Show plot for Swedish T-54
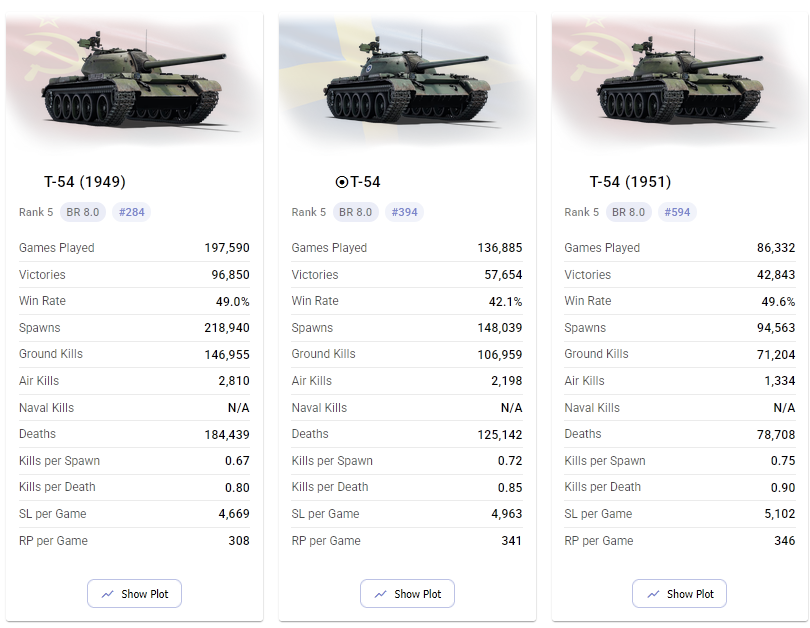Viewport: 810px width, 628px height. [407, 594]
